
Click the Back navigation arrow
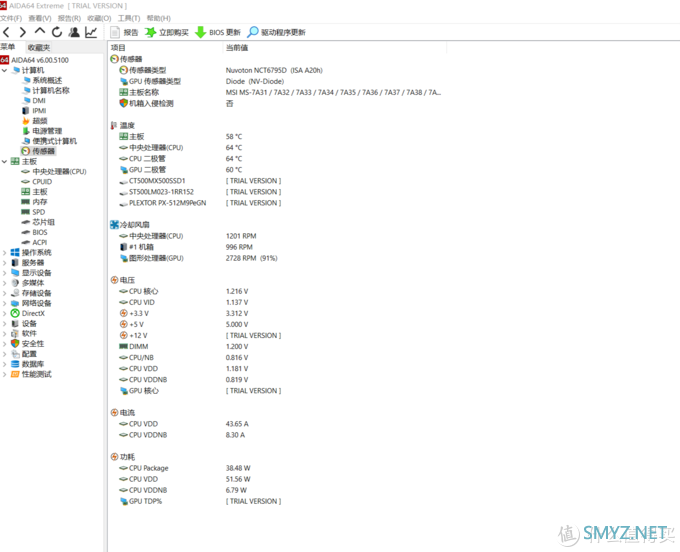(x=7, y=32)
